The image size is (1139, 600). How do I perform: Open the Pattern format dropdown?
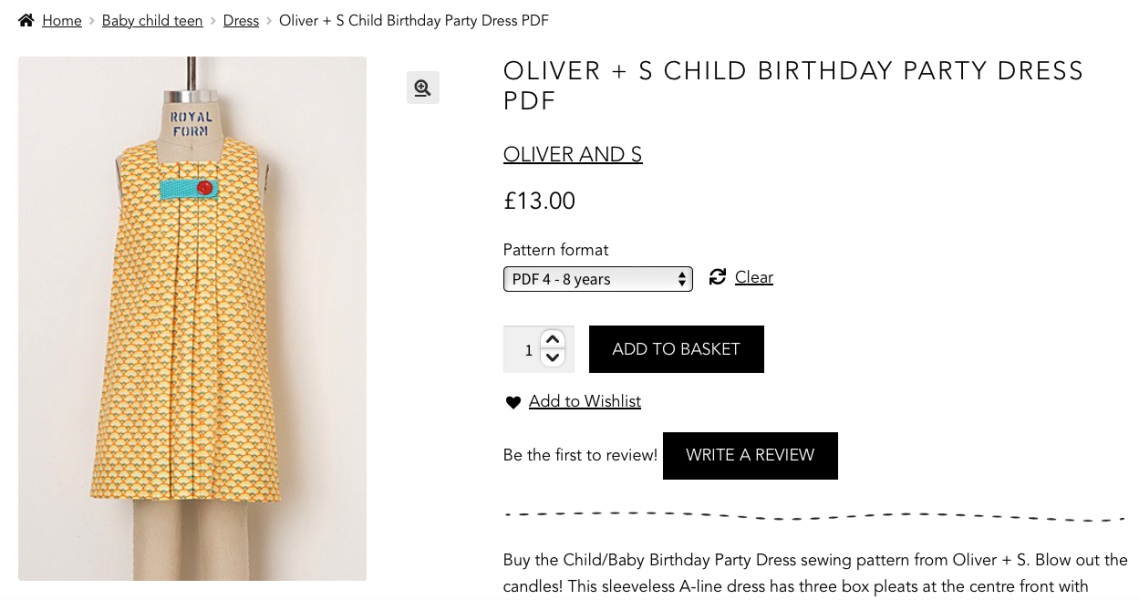click(597, 279)
